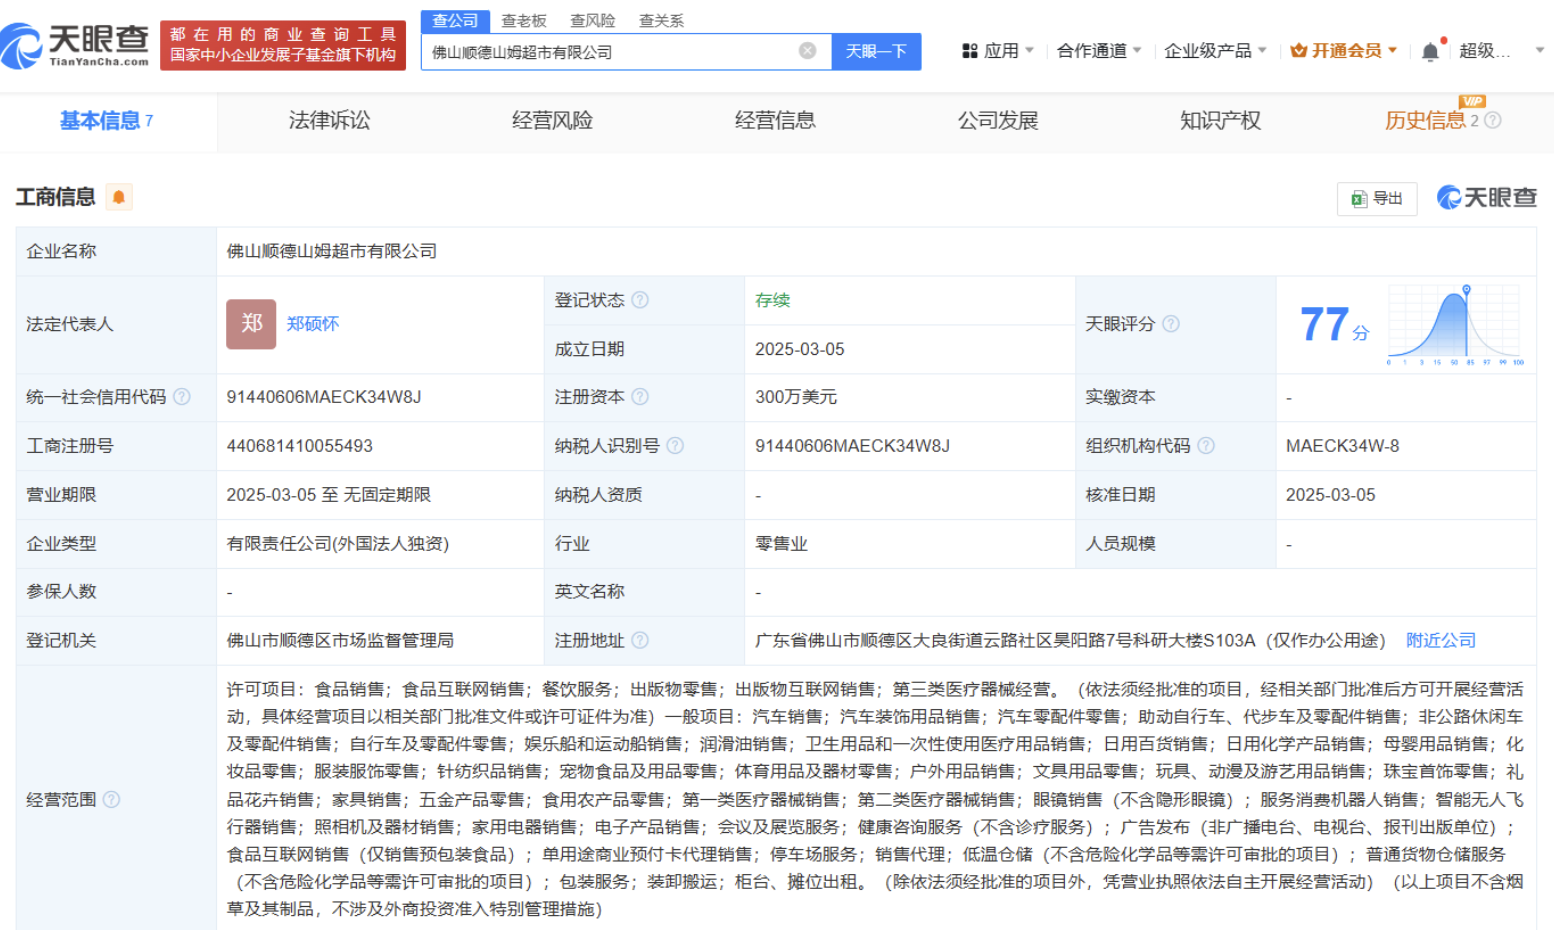Expand the 合作通道 dropdown
The image size is (1554, 930).
pyautogui.click(x=1098, y=51)
